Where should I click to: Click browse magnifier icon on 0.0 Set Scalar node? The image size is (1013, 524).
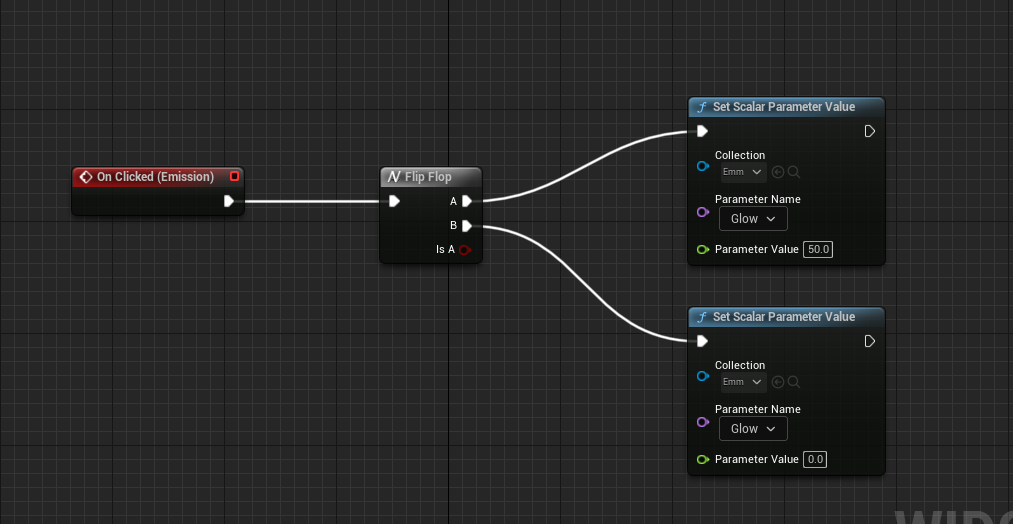[x=794, y=382]
